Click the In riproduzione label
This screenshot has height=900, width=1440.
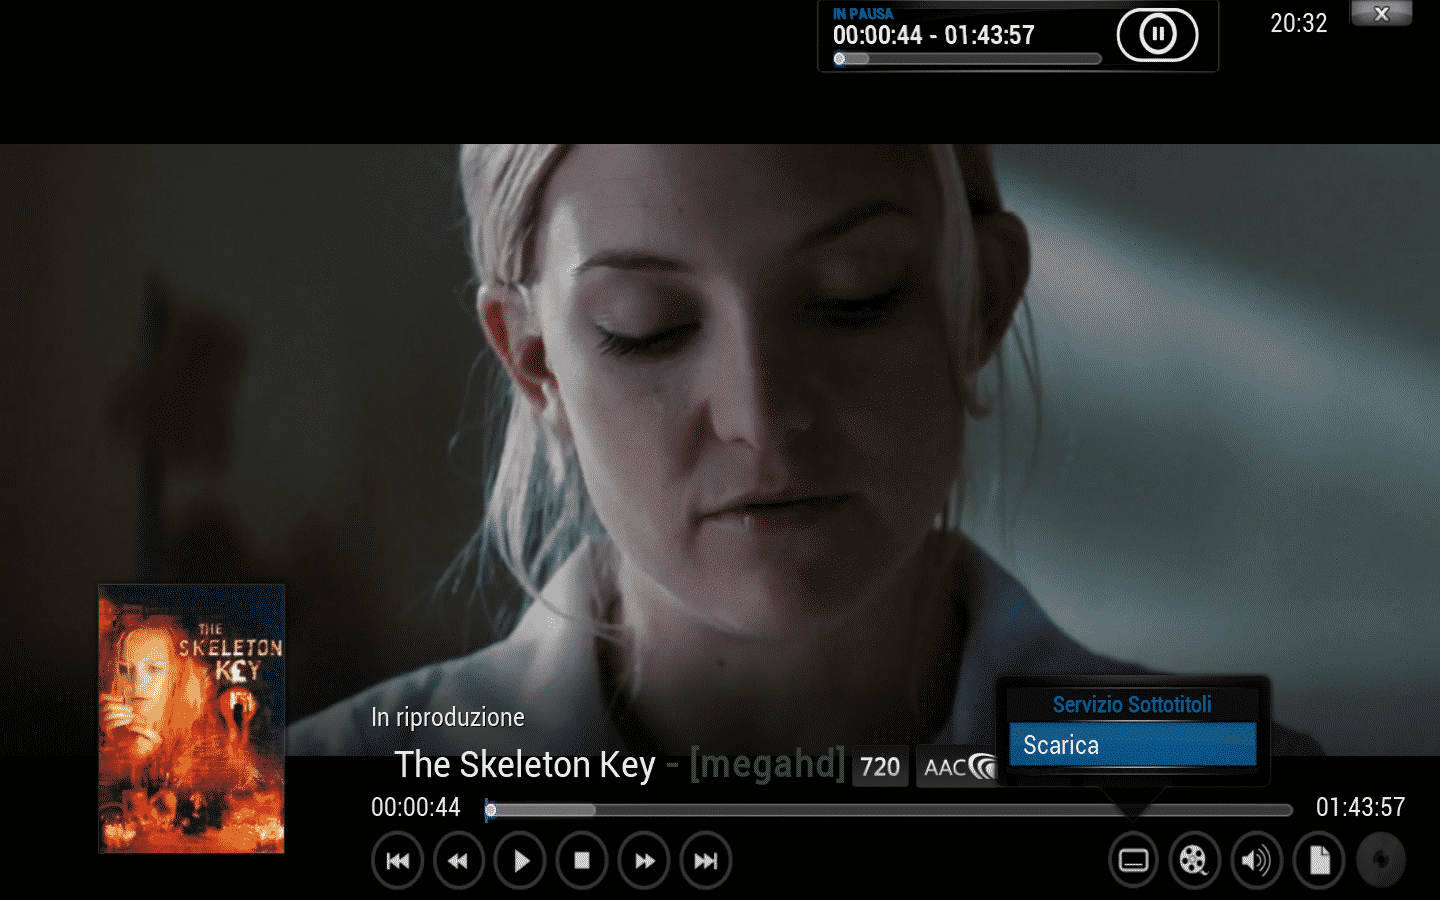click(448, 717)
